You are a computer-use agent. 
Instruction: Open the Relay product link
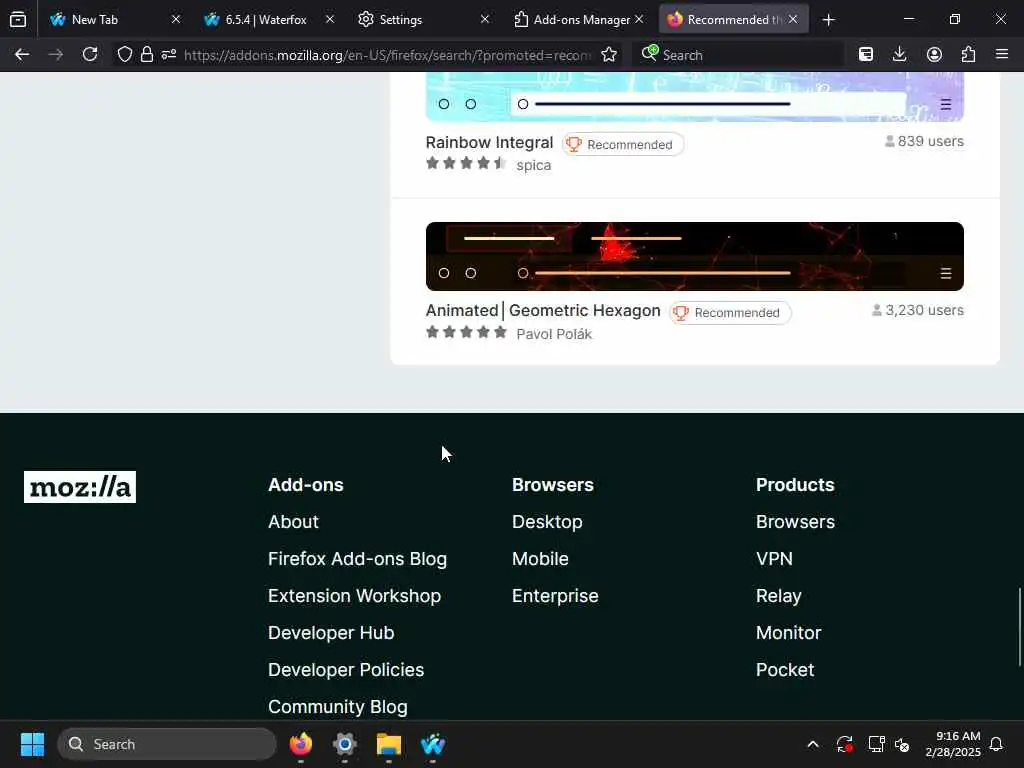tap(778, 596)
